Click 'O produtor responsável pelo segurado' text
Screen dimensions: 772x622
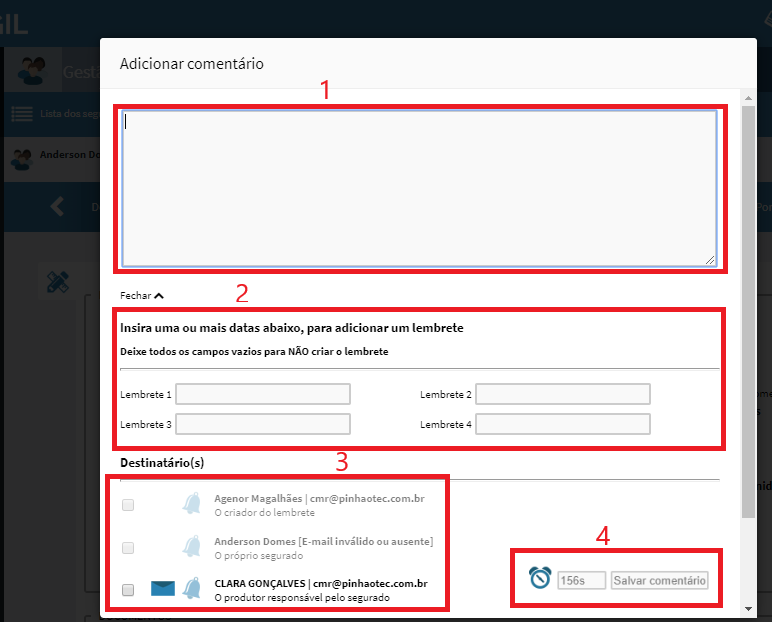(302, 597)
